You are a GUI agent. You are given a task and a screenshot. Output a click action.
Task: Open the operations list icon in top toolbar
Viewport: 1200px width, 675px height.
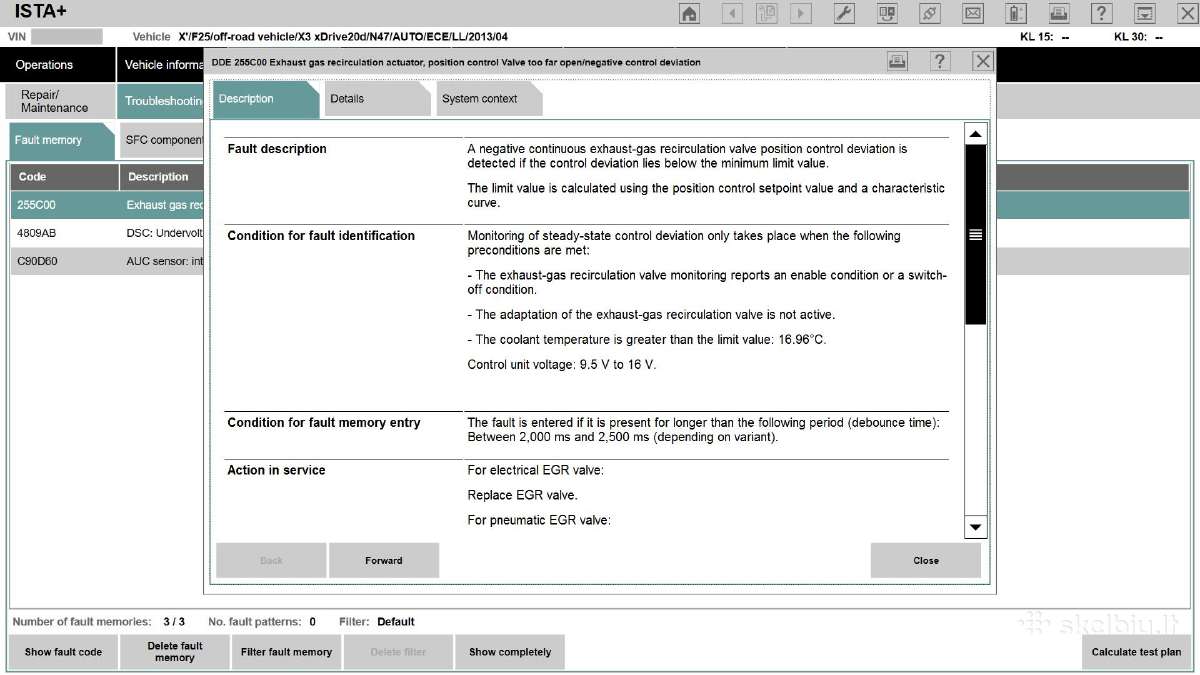(x=767, y=13)
